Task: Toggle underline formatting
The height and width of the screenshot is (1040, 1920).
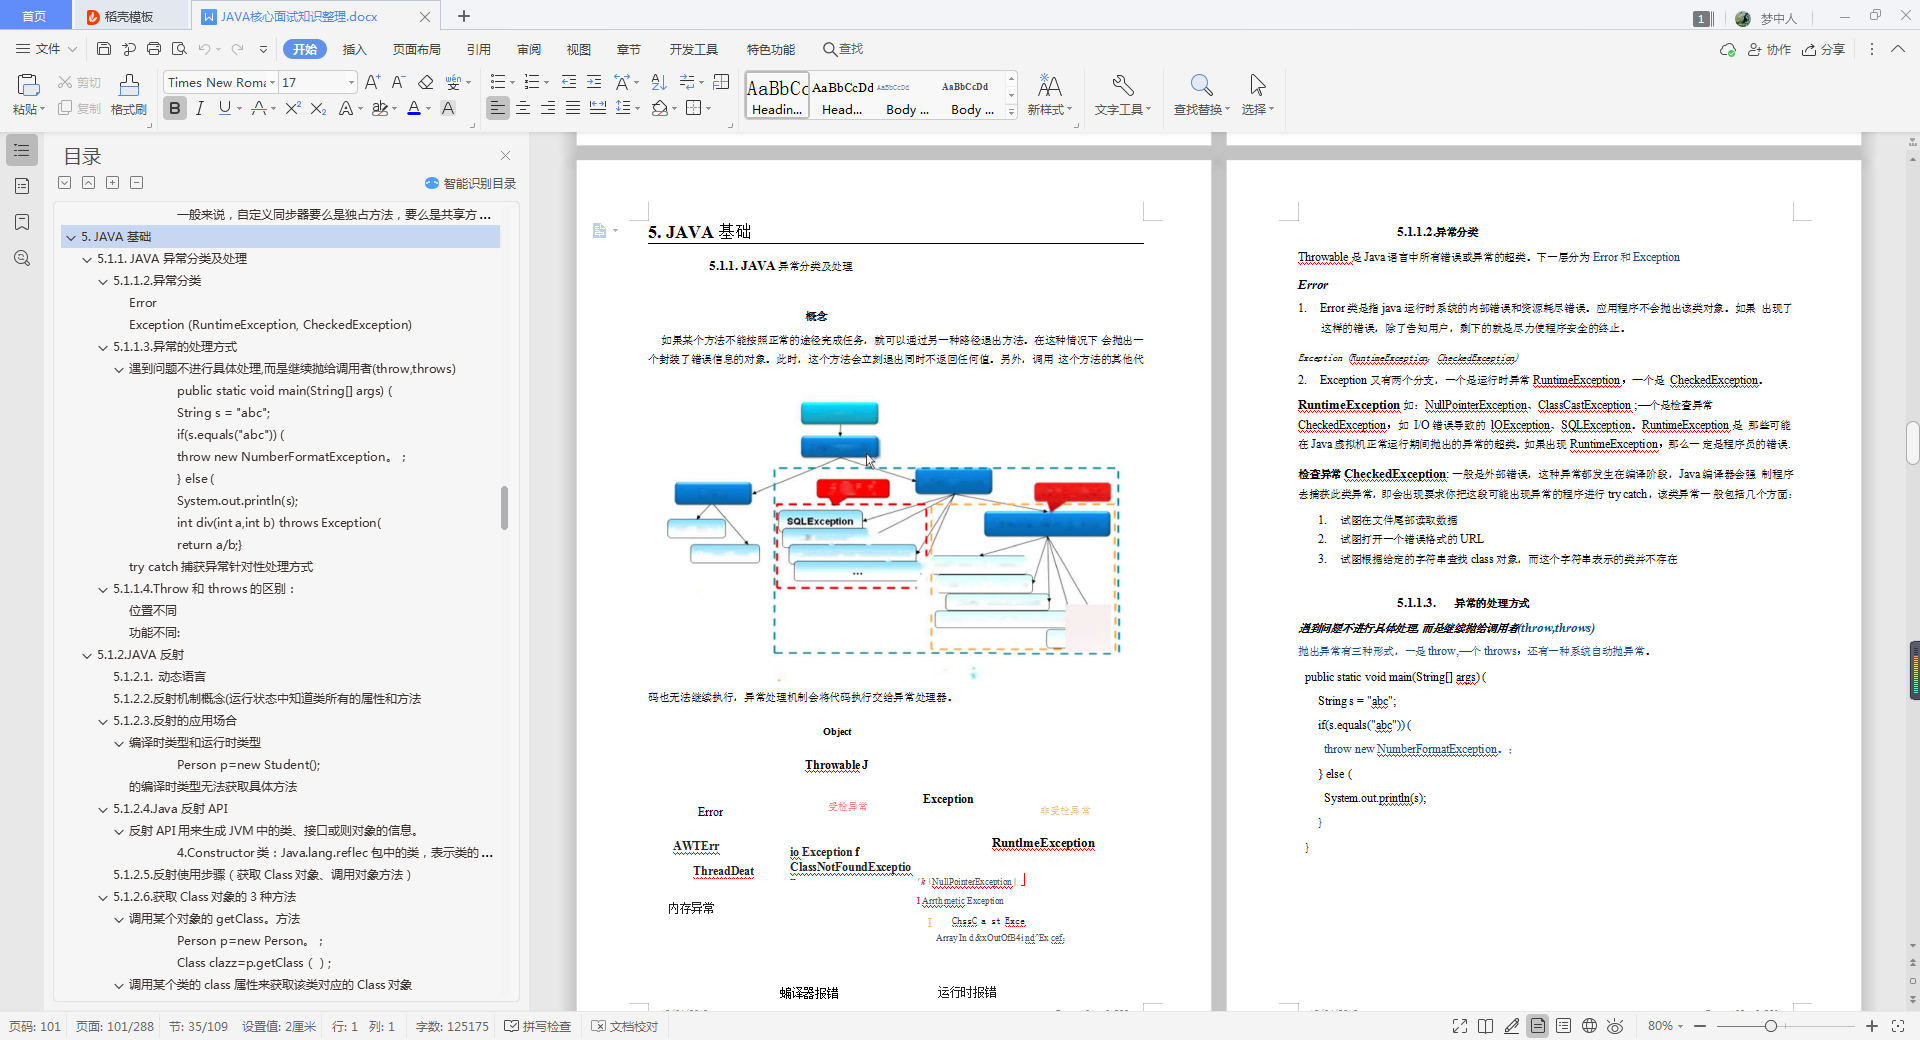Action: tap(224, 108)
